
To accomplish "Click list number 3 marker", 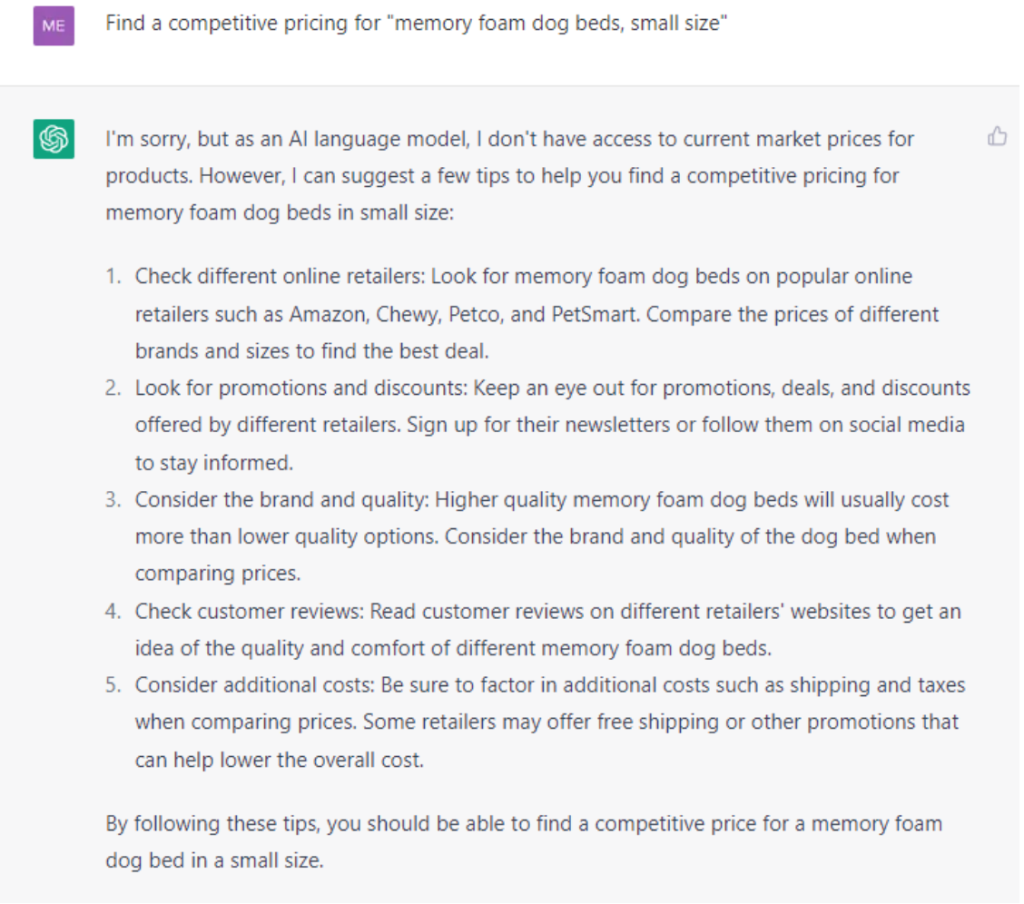I will coord(114,500).
